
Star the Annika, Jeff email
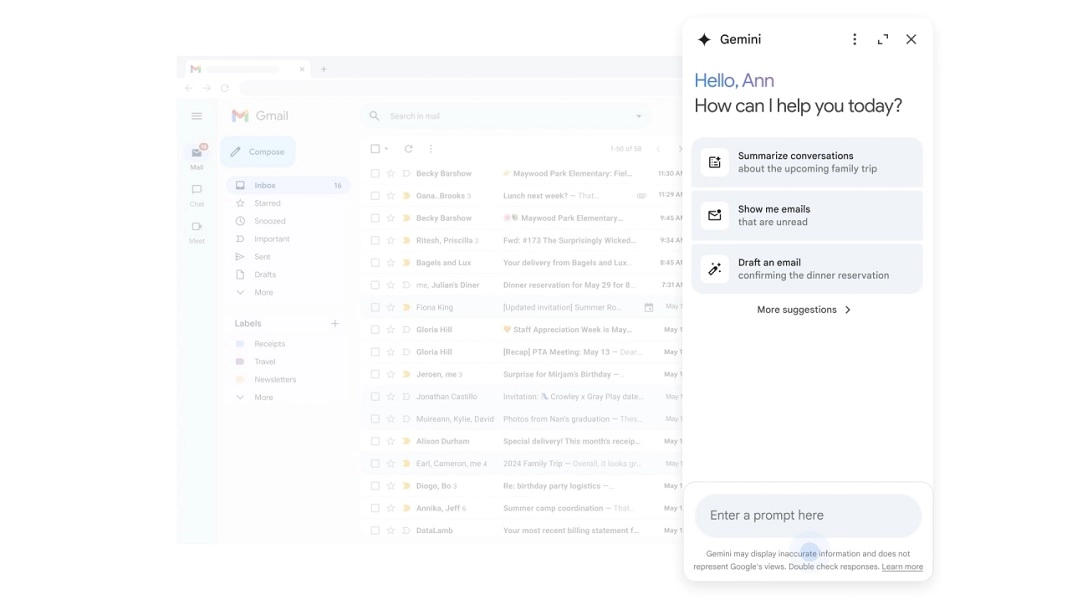point(391,508)
